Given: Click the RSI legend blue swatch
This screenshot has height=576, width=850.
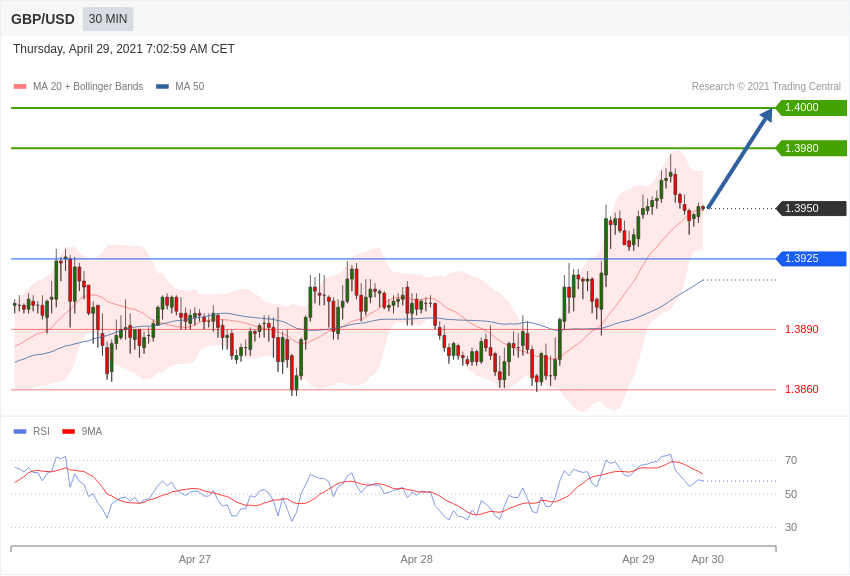Looking at the screenshot, I should click(20, 432).
